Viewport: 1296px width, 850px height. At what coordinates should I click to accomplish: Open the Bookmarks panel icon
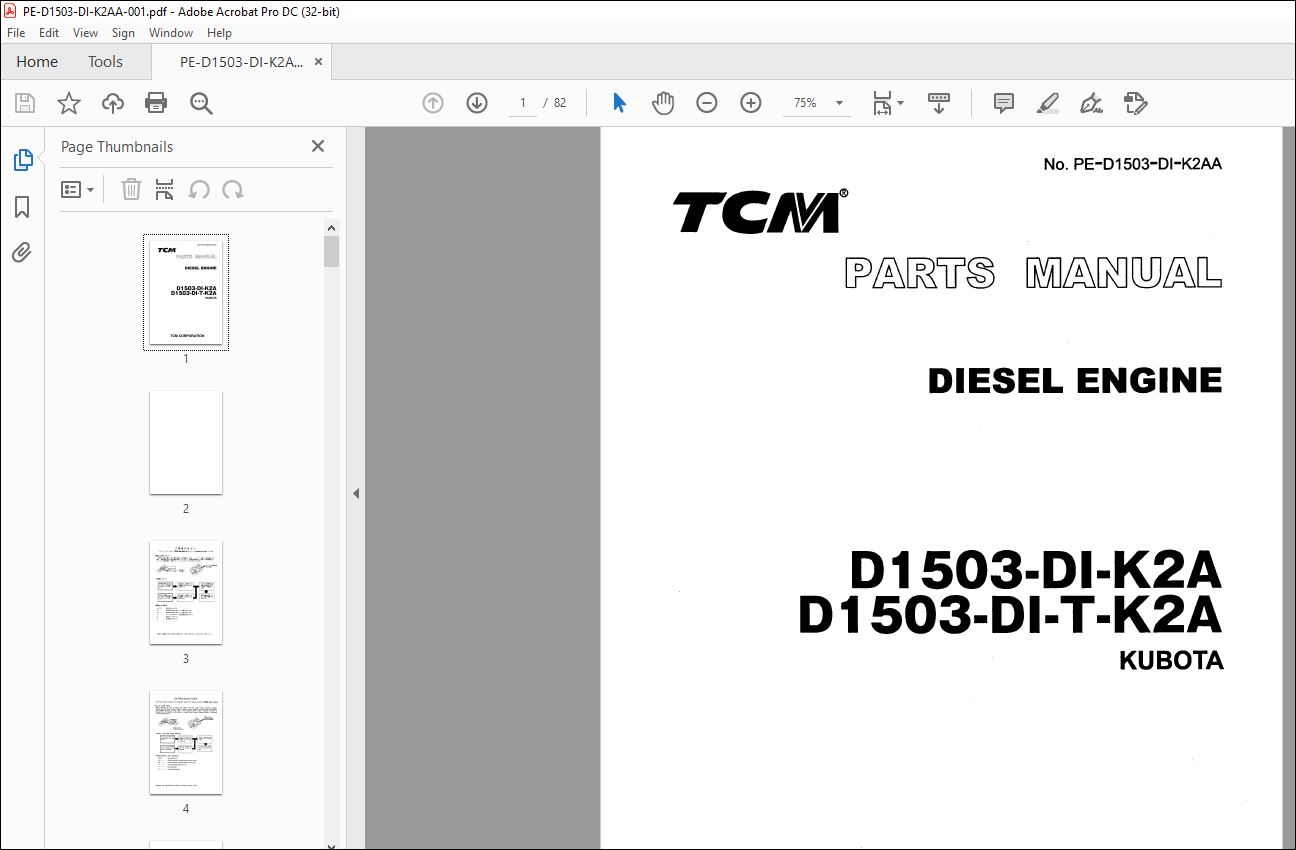22,207
